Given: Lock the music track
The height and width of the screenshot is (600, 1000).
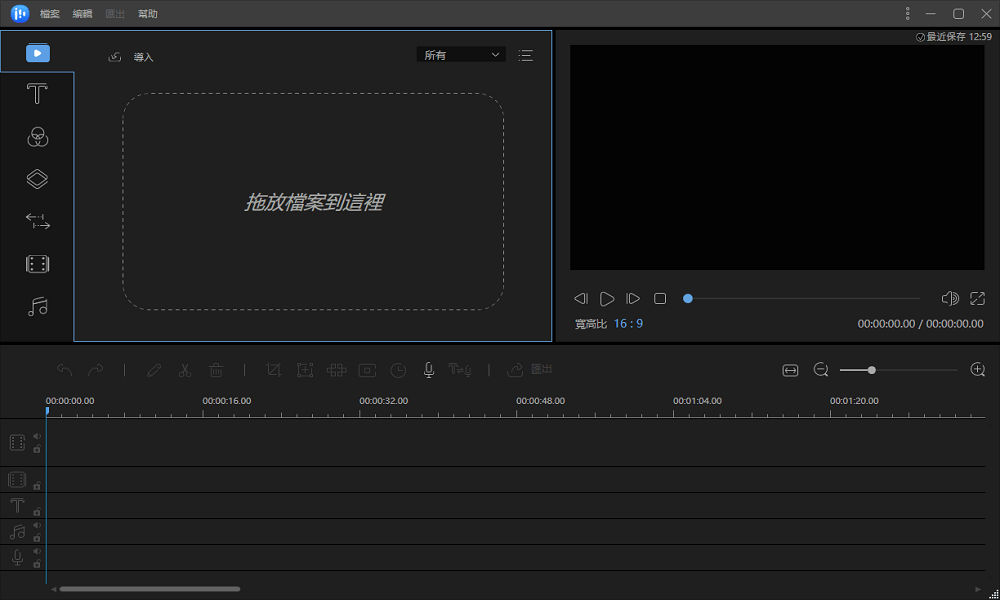Looking at the screenshot, I should click(x=37, y=538).
